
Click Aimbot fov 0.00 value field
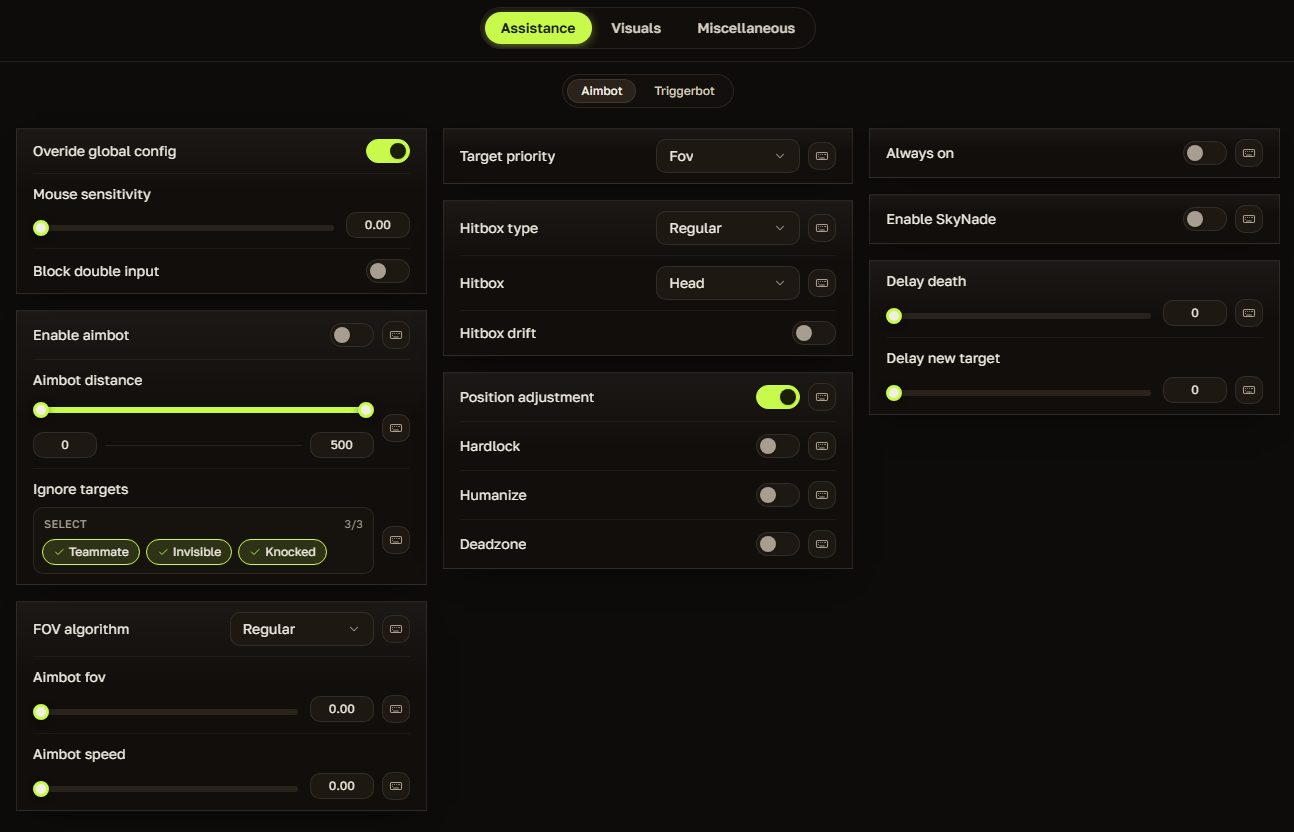coord(342,709)
